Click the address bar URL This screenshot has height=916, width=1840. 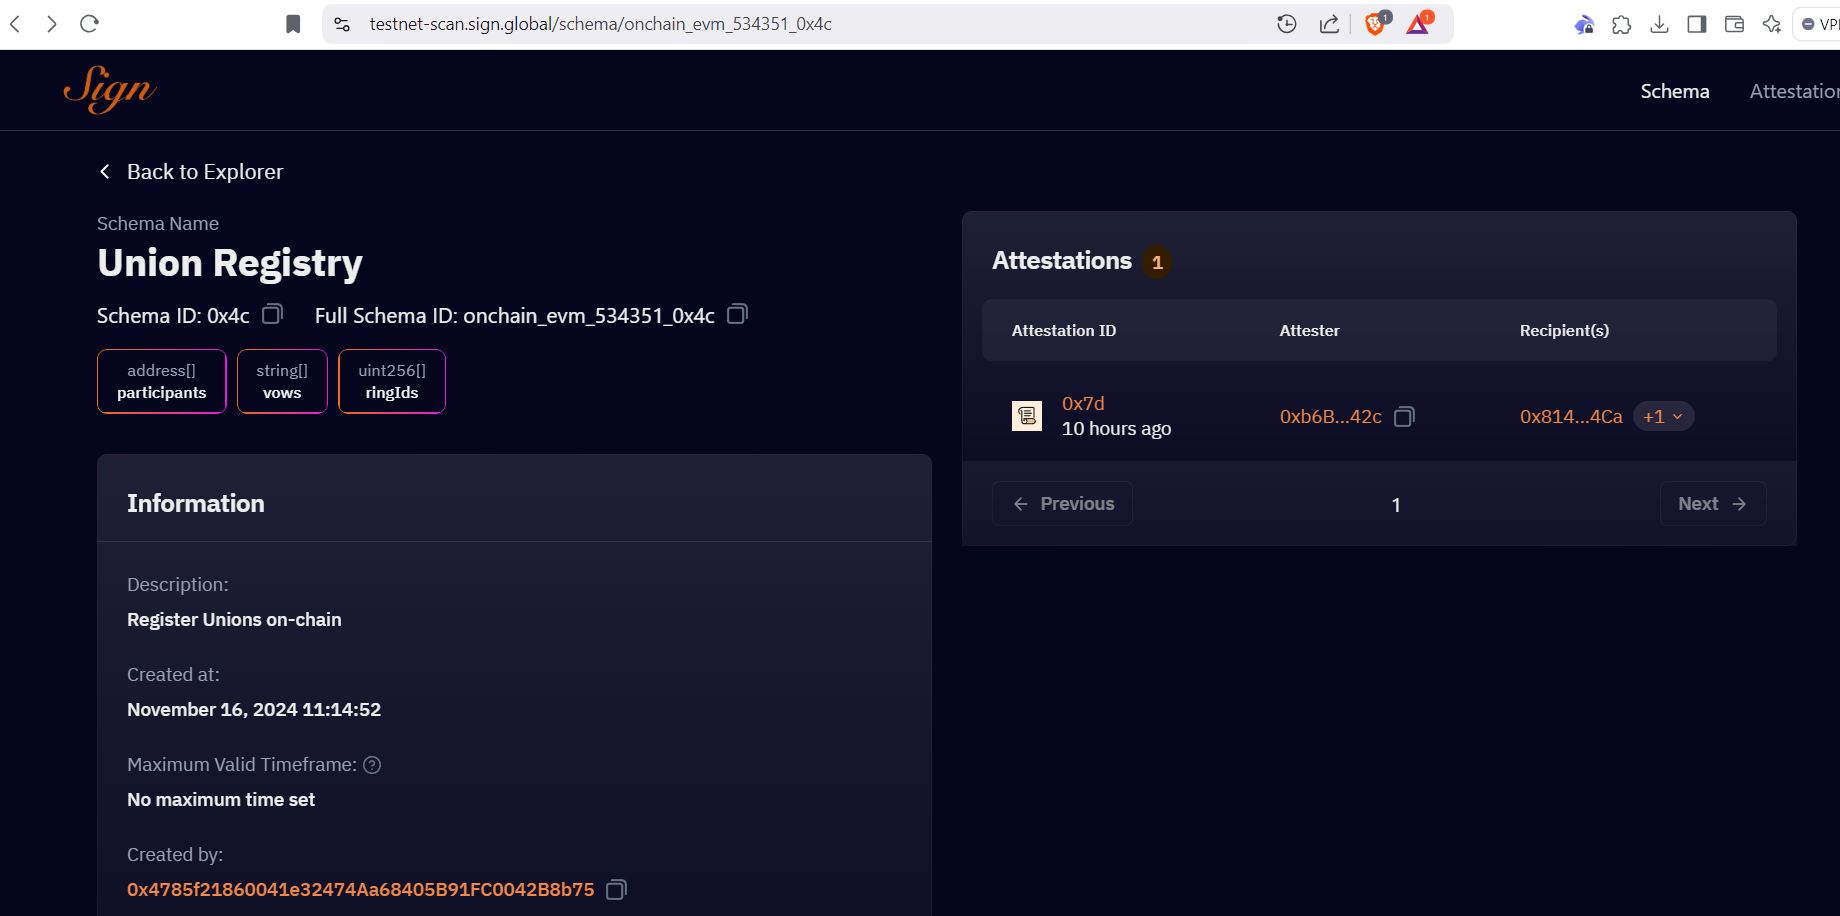tap(600, 24)
